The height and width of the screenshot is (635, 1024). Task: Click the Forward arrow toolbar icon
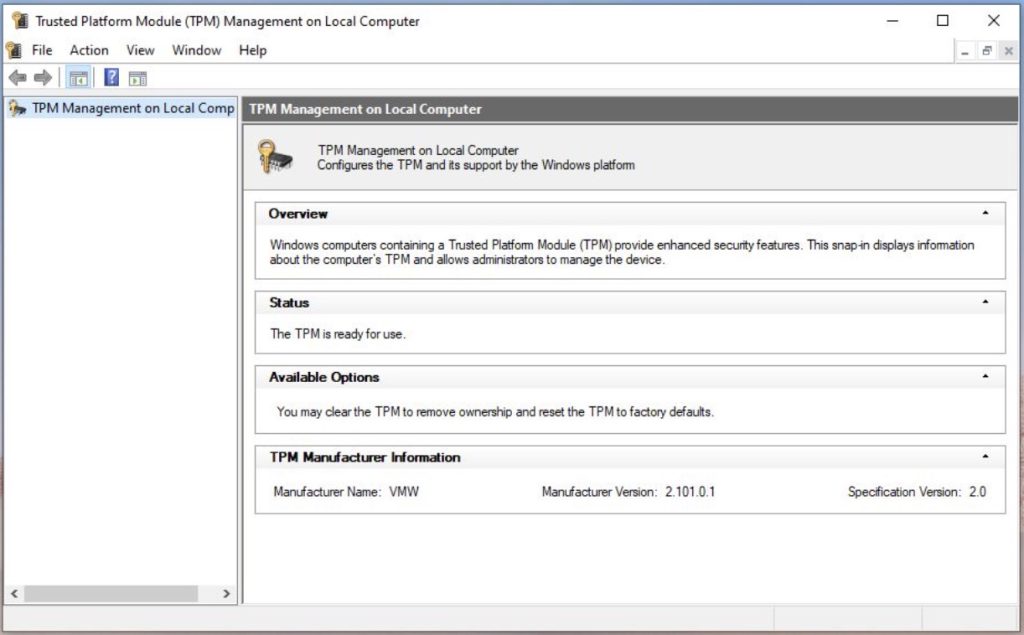[x=42, y=78]
